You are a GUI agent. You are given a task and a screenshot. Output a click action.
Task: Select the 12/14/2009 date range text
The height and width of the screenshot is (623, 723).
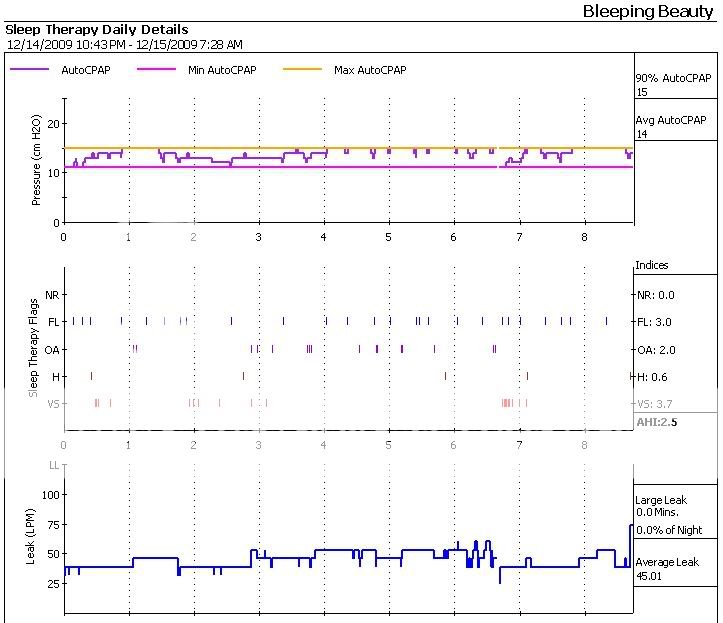pyautogui.click(x=124, y=45)
